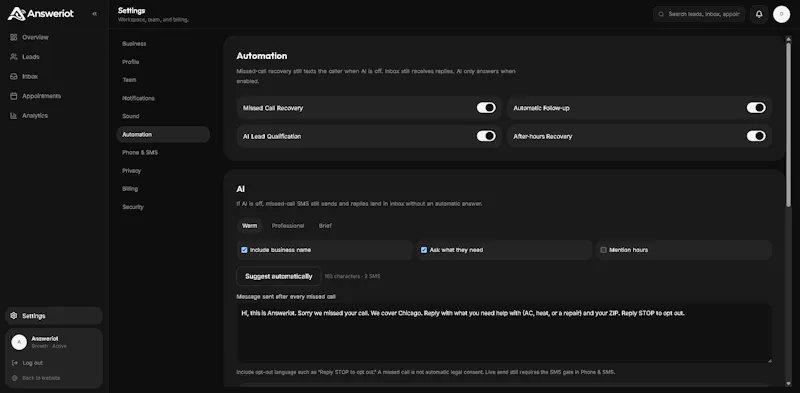
Task: Click the AI section heading
Action: point(241,189)
